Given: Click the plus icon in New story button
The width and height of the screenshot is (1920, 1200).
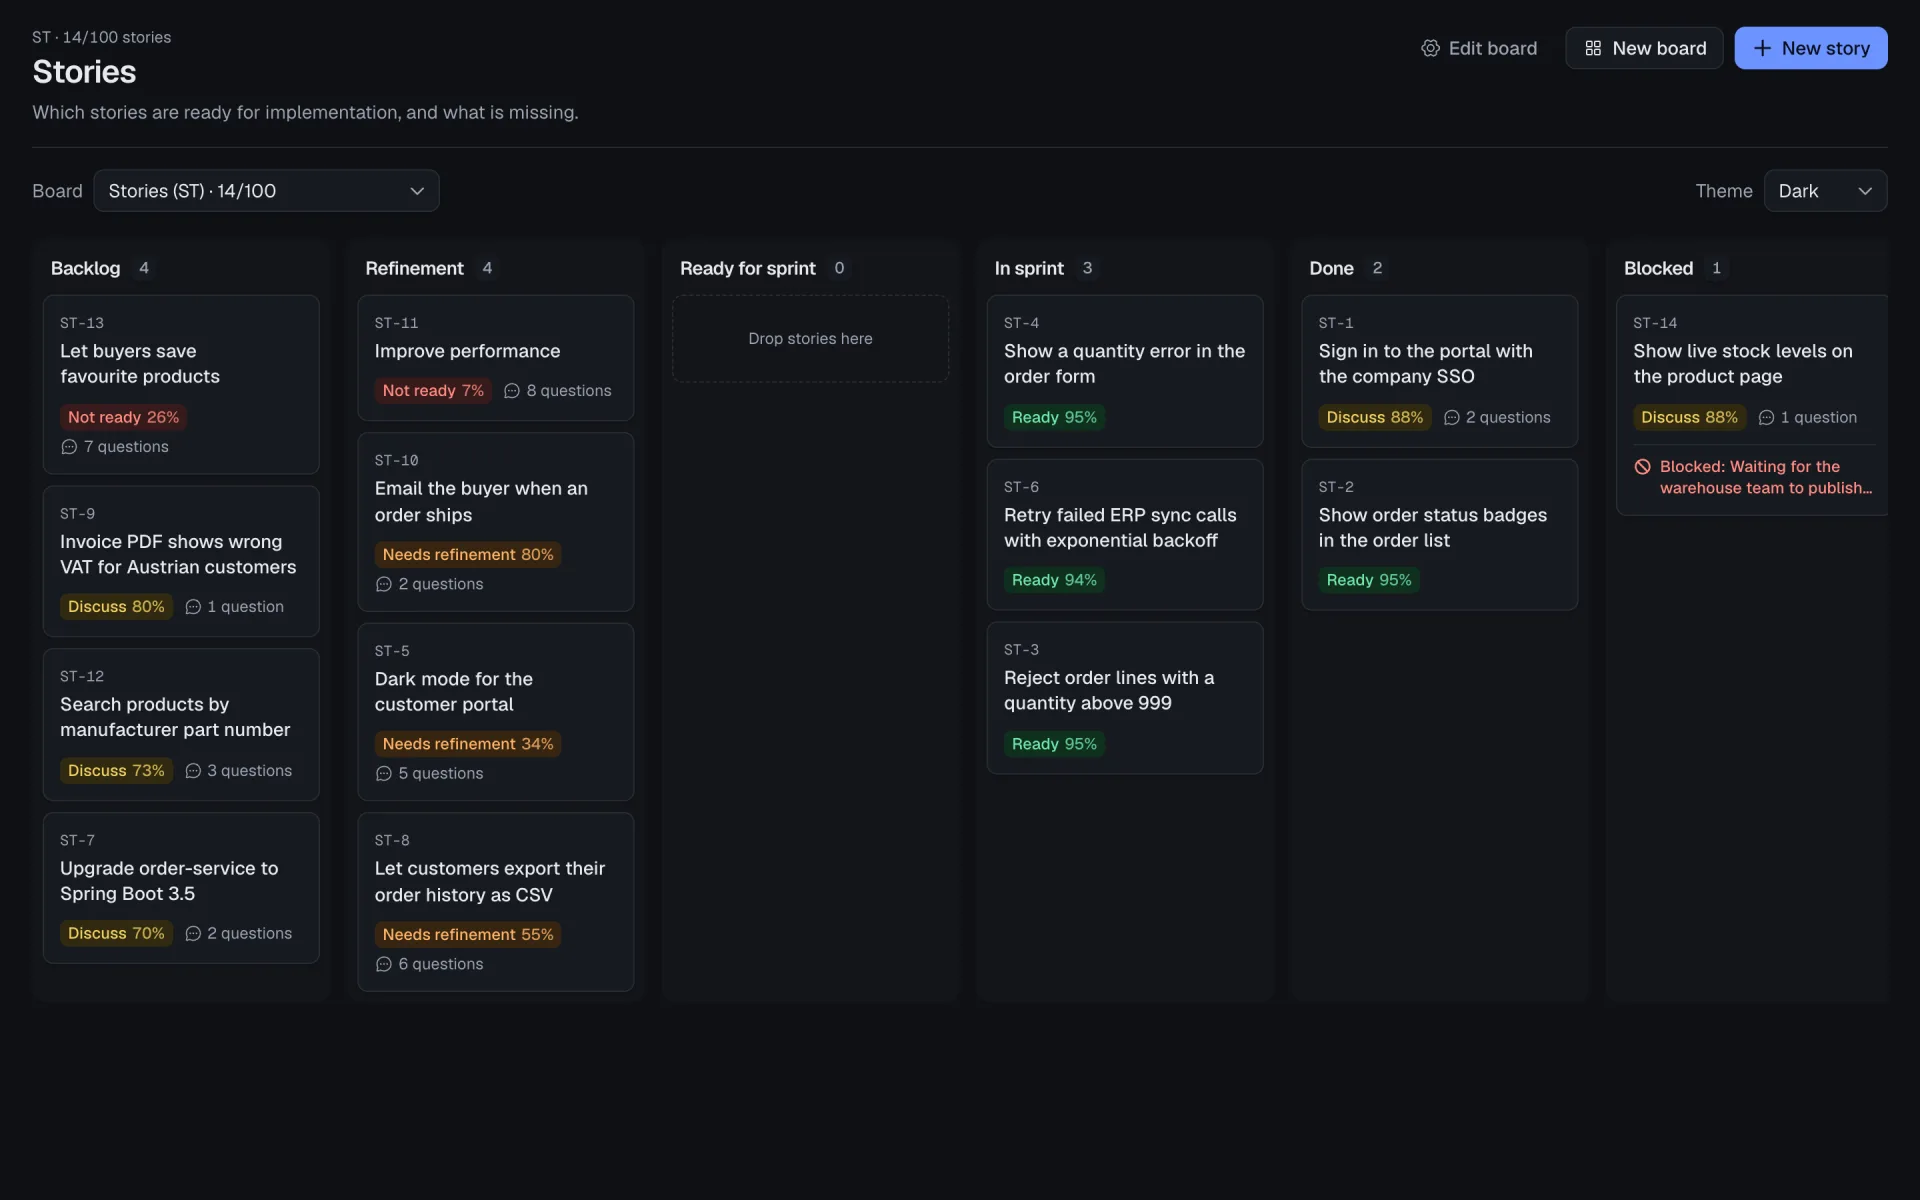Looking at the screenshot, I should (1762, 48).
